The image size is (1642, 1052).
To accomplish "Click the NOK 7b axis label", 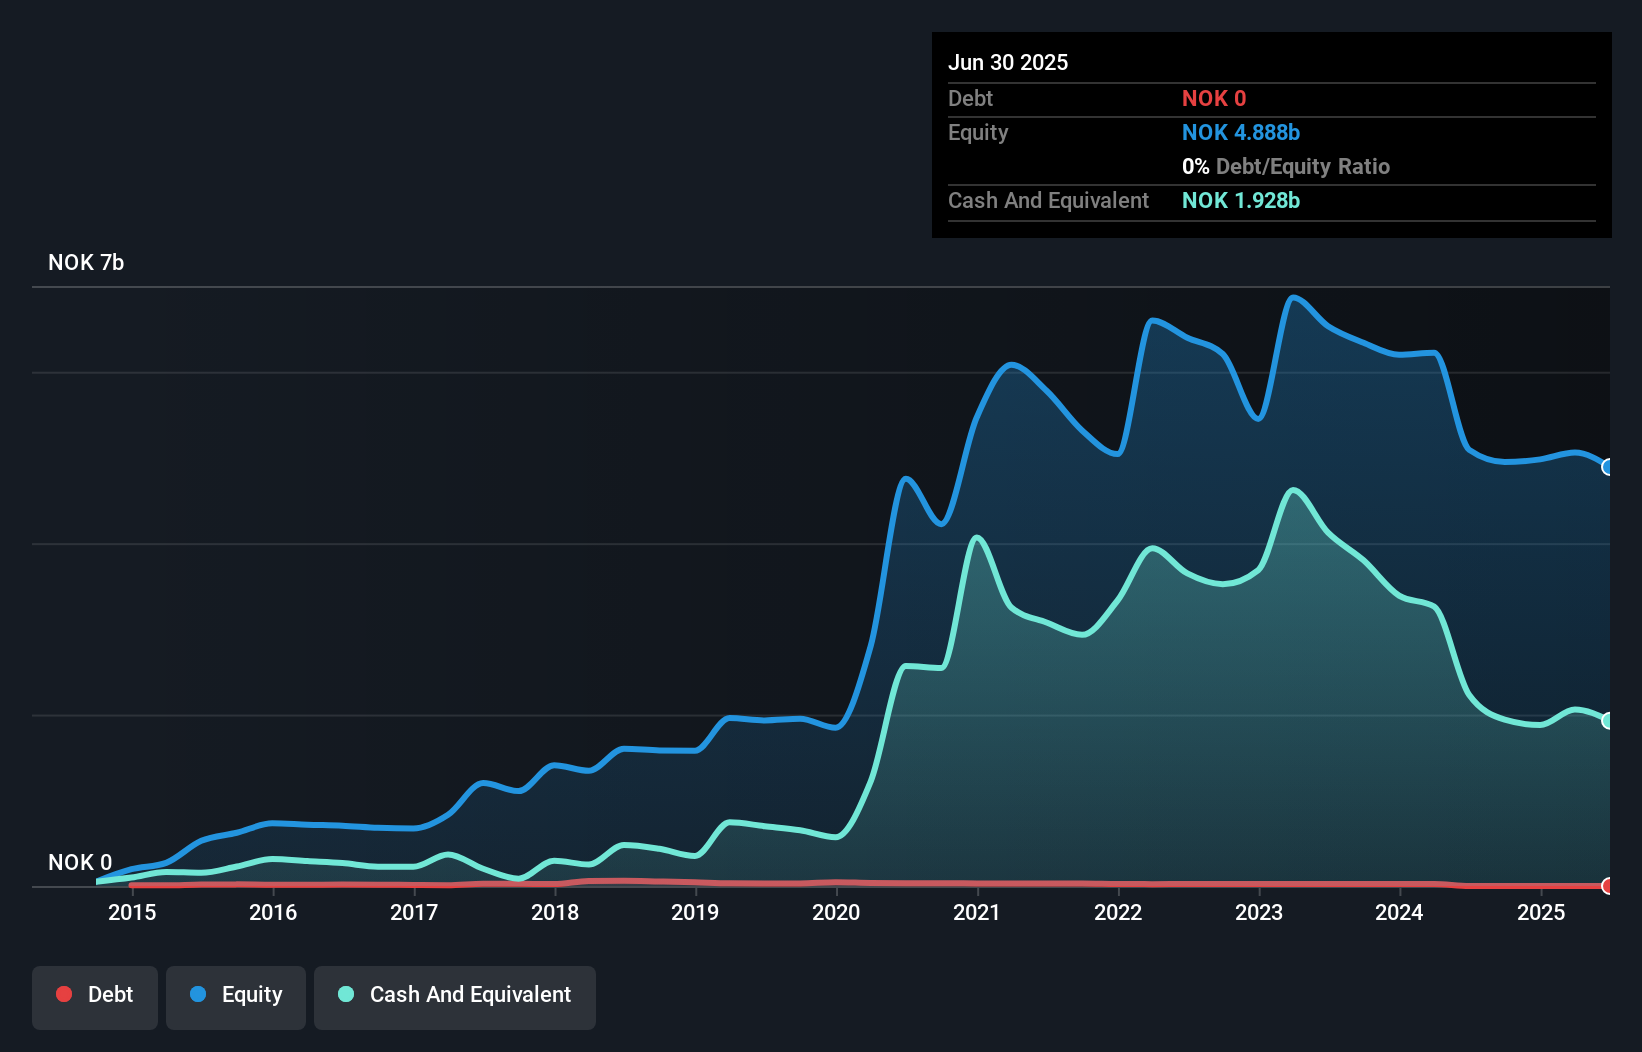I will tap(86, 262).
